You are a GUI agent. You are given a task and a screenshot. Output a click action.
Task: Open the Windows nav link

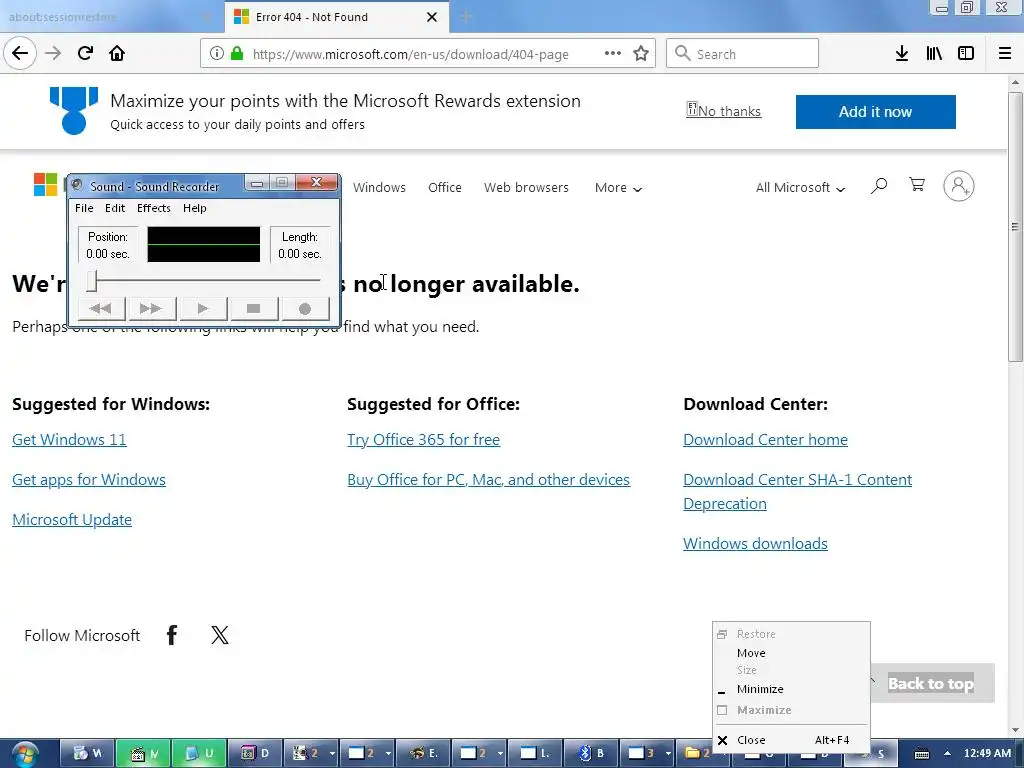379,187
